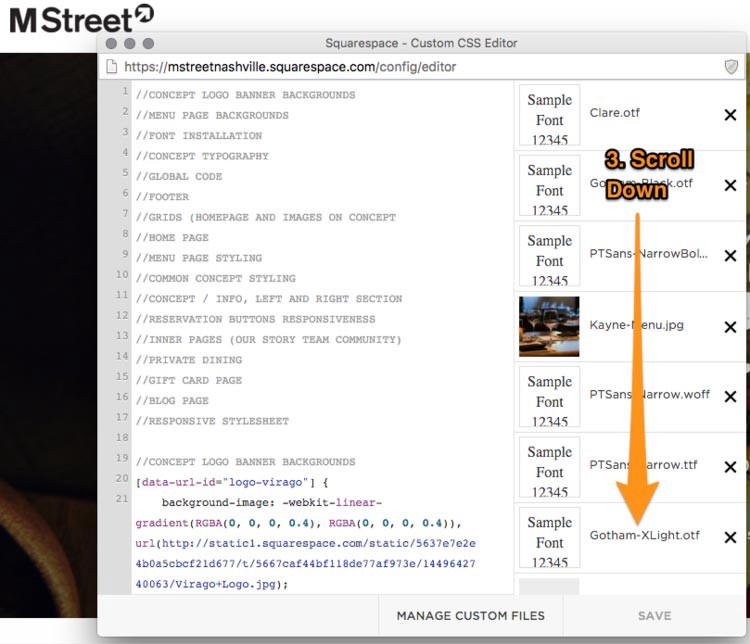Delete the PTSans-Narrow.ttf file

tap(730, 466)
